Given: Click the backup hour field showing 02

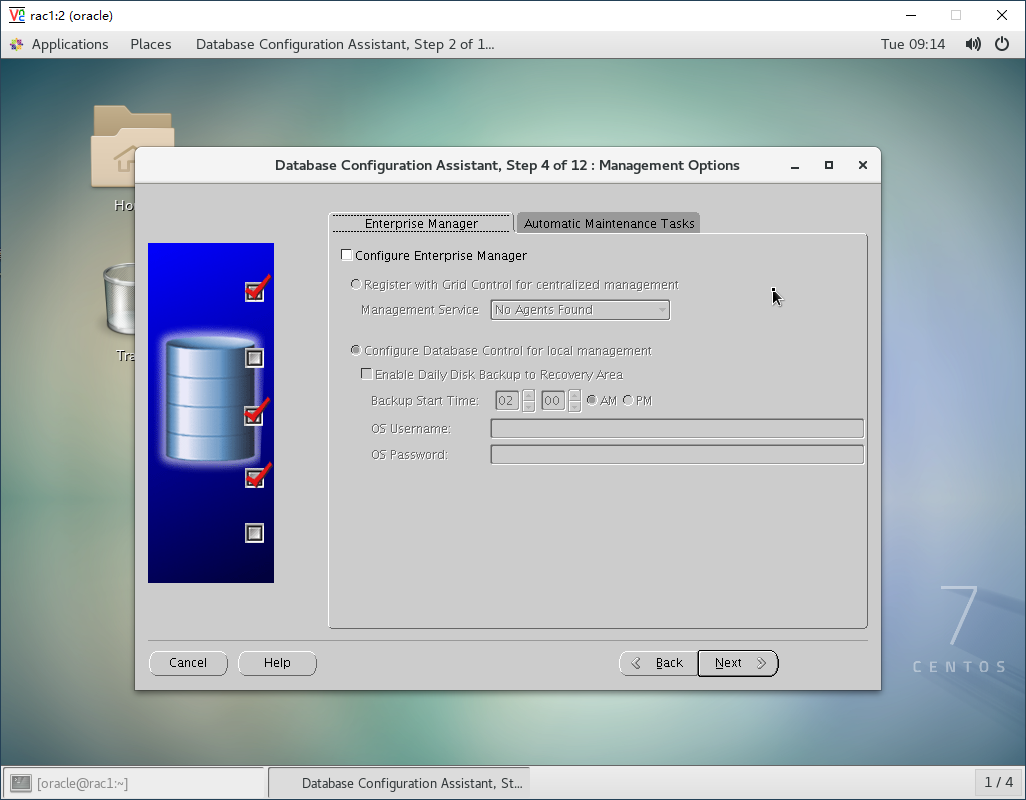Looking at the screenshot, I should pyautogui.click(x=507, y=400).
